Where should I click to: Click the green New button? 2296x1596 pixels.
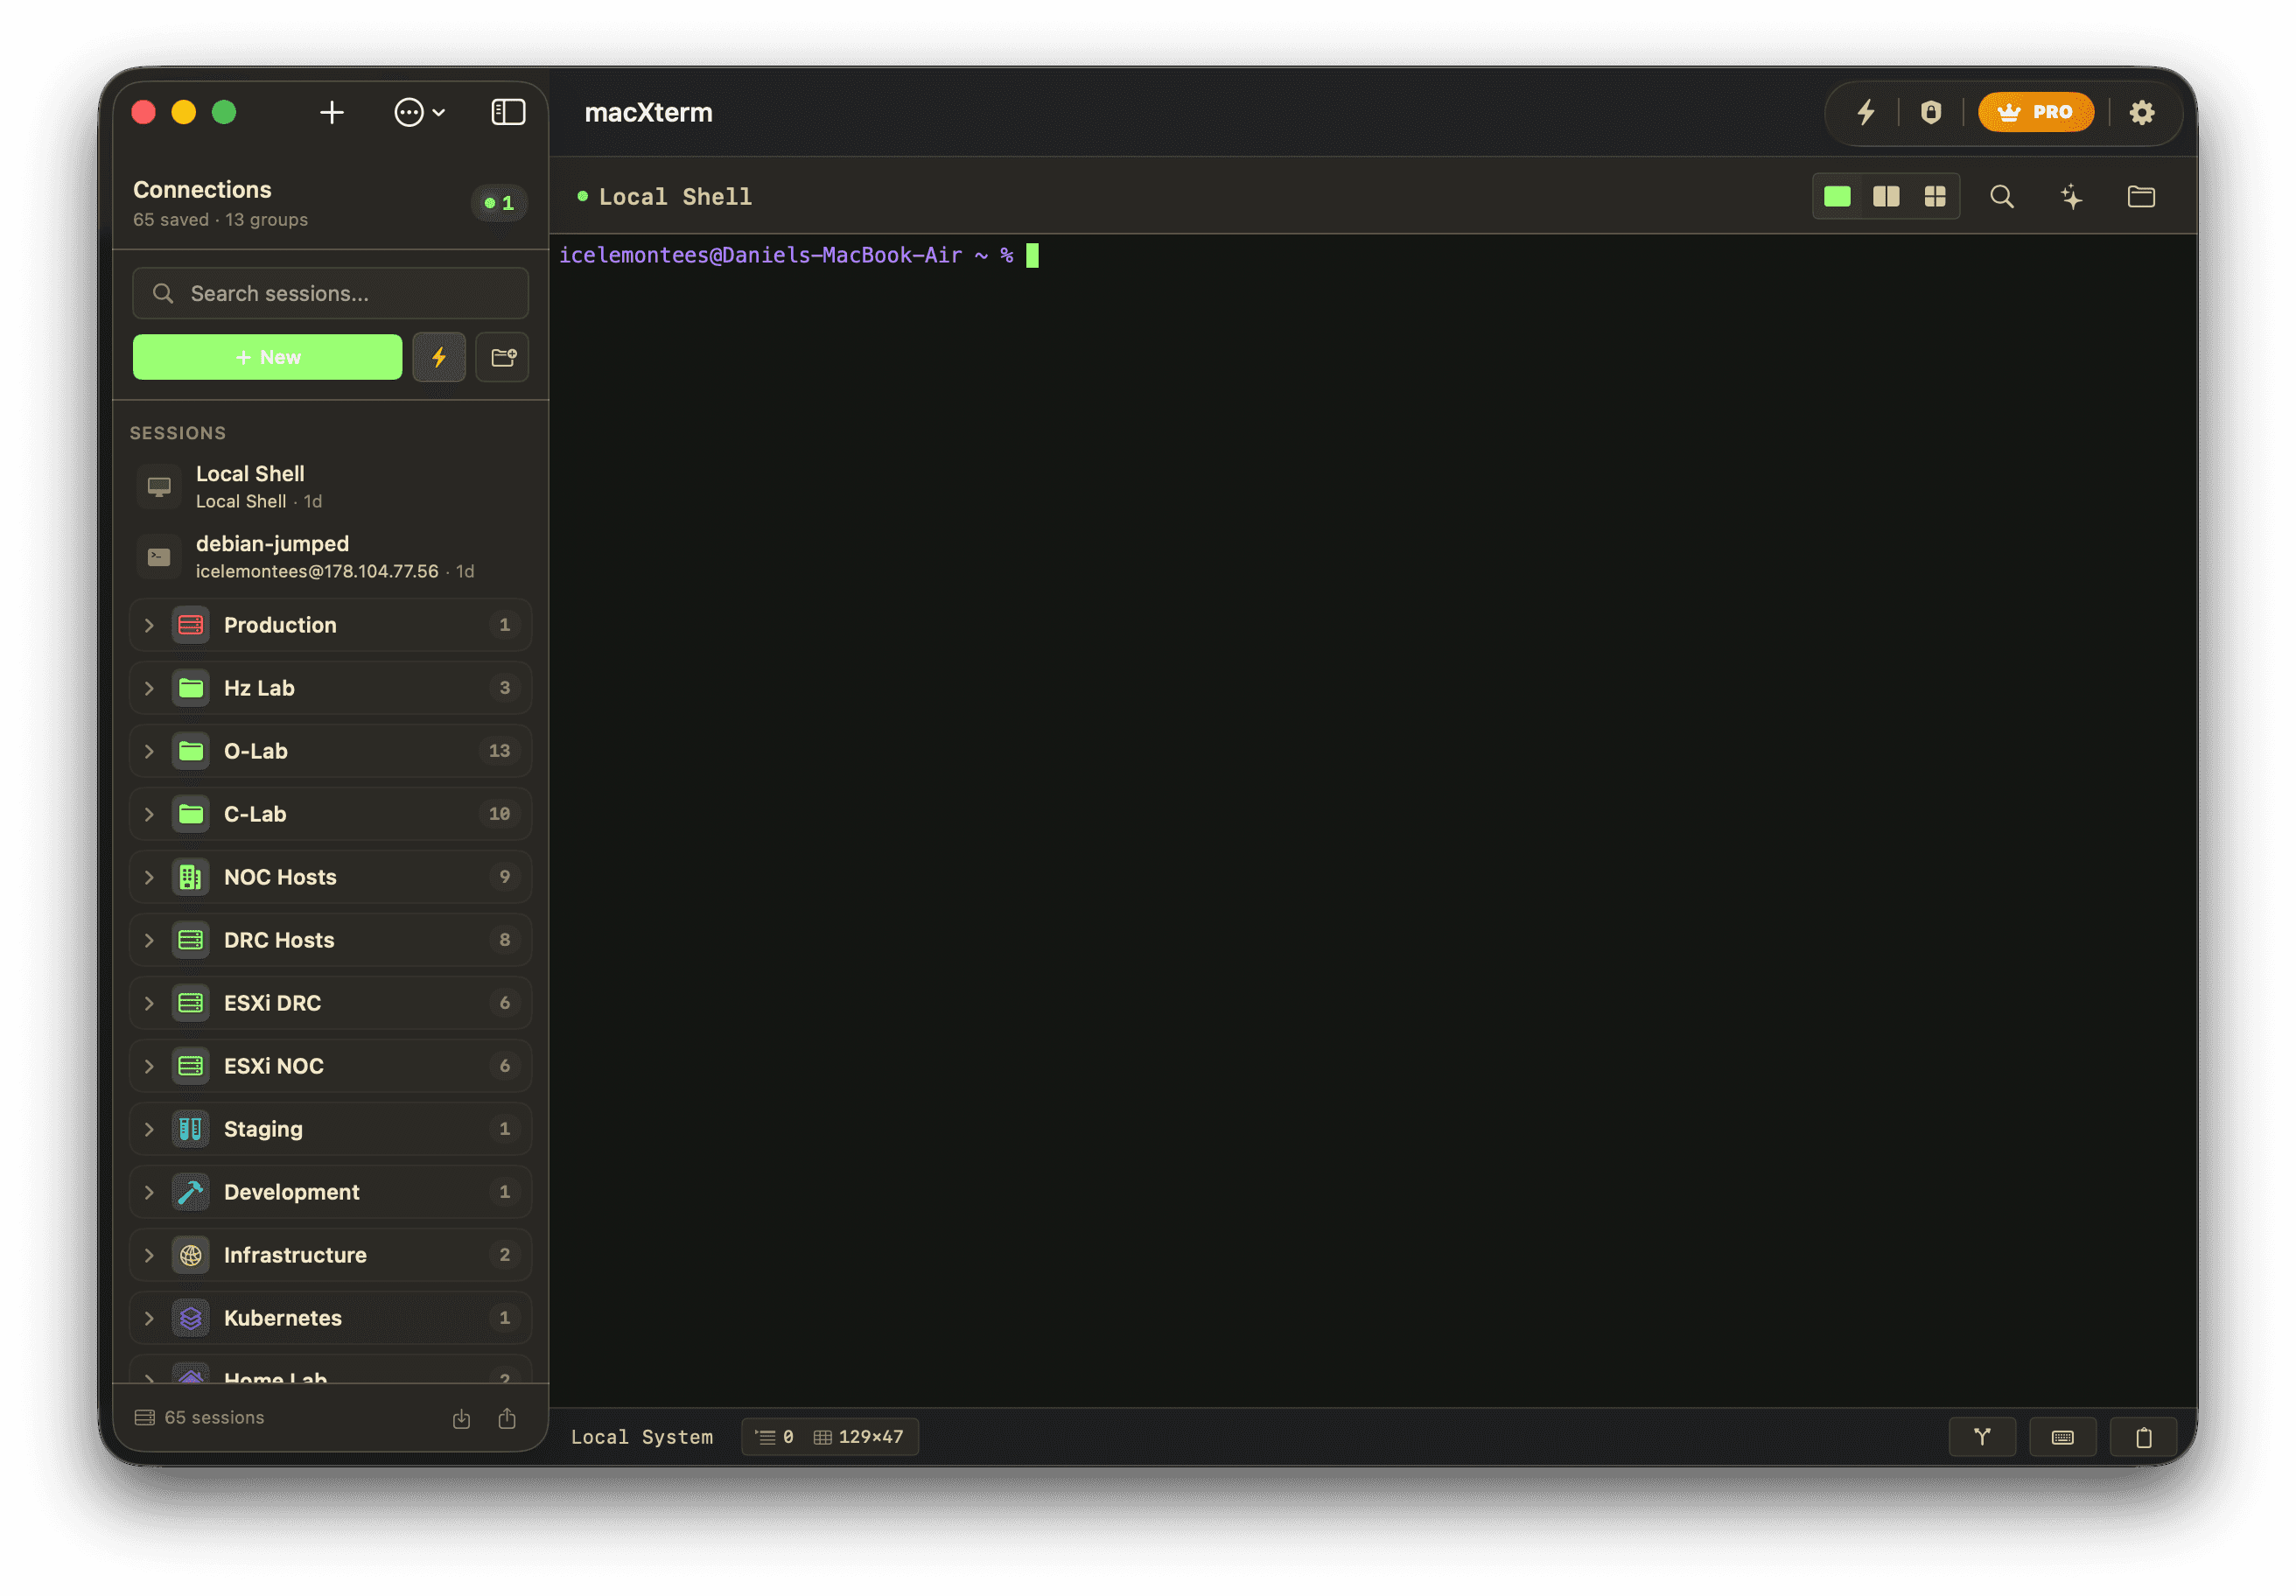268,357
